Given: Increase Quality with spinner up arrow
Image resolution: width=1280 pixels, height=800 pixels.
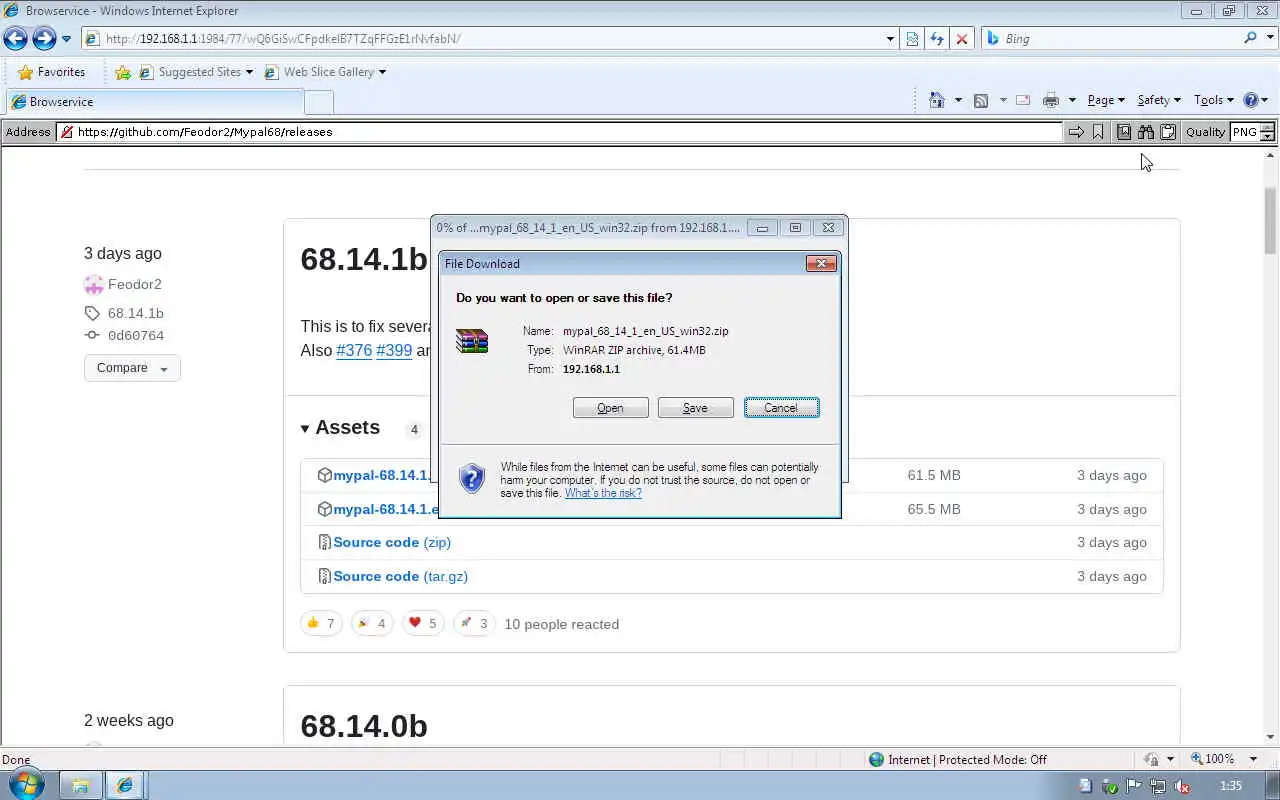Looking at the screenshot, I should [x=1267, y=128].
